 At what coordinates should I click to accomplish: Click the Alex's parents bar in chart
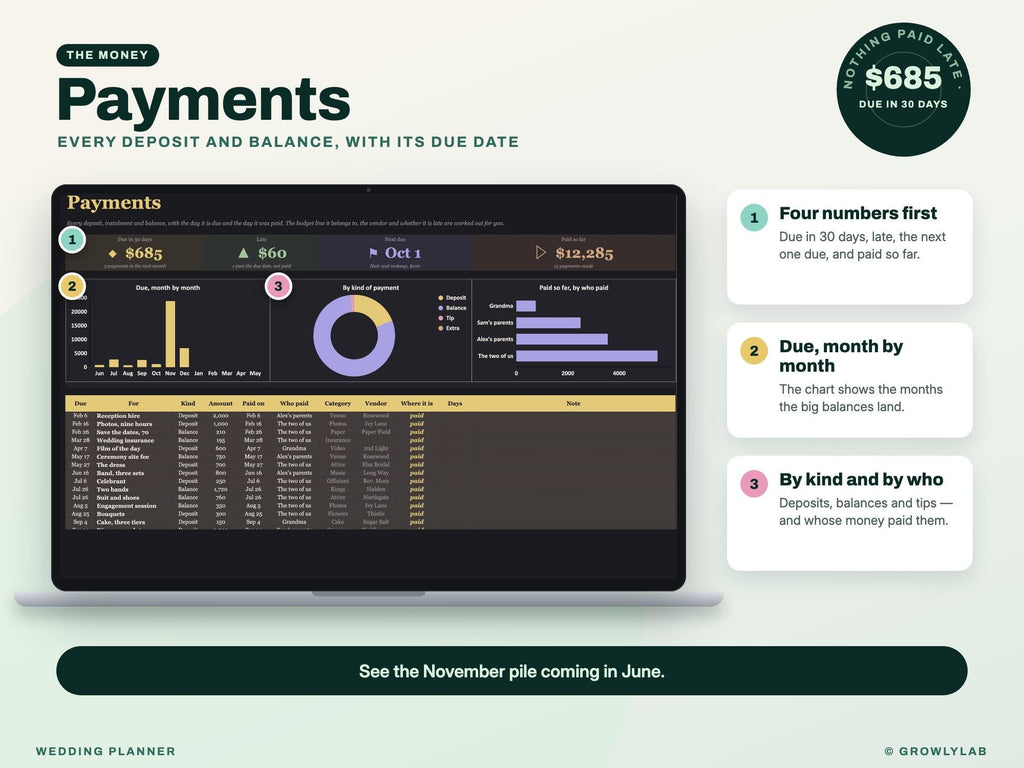(x=562, y=339)
